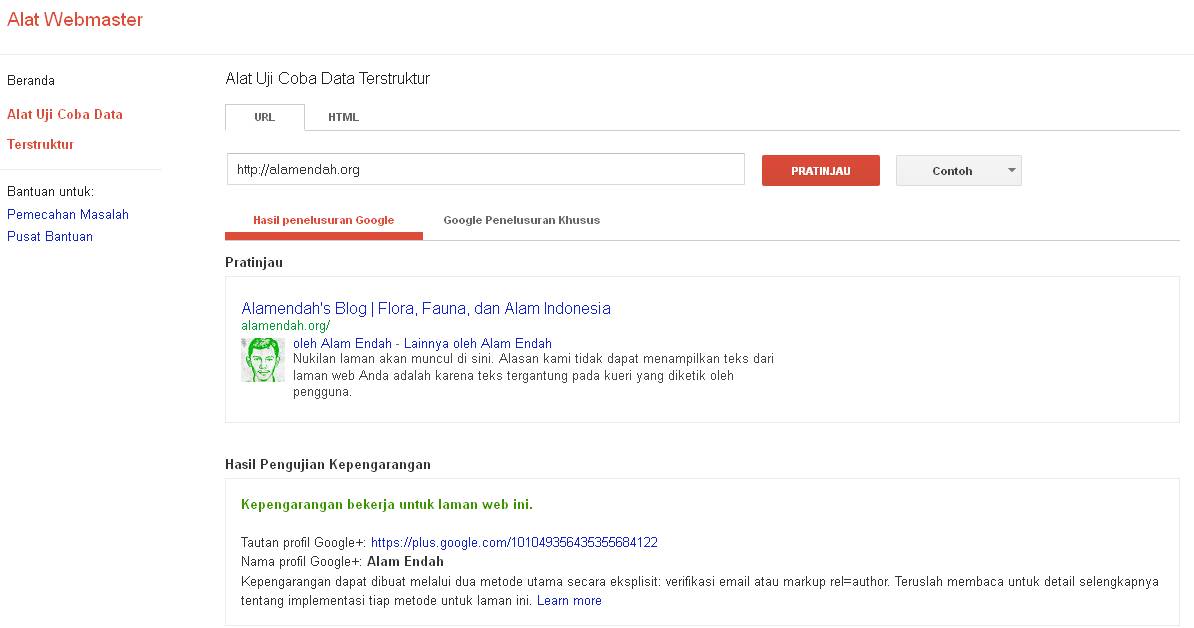Click the Alat Webmaster header title
1194x628 pixels.
click(75, 20)
